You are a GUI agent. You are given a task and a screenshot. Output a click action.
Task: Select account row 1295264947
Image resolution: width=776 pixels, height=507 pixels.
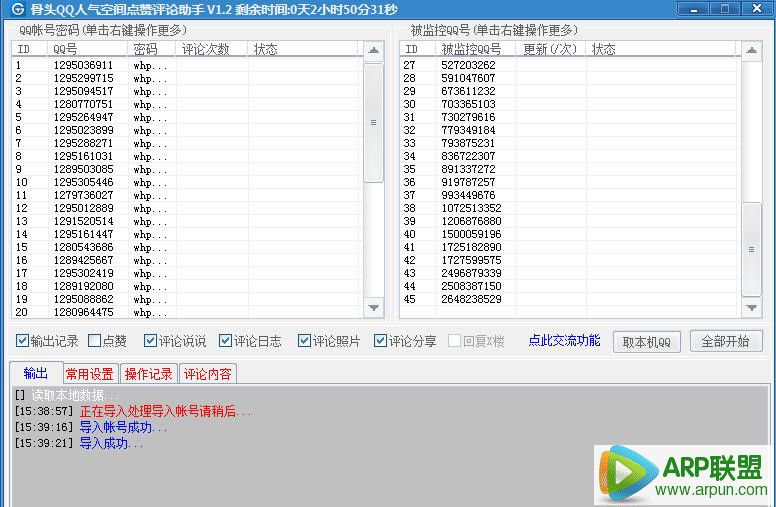coord(188,117)
